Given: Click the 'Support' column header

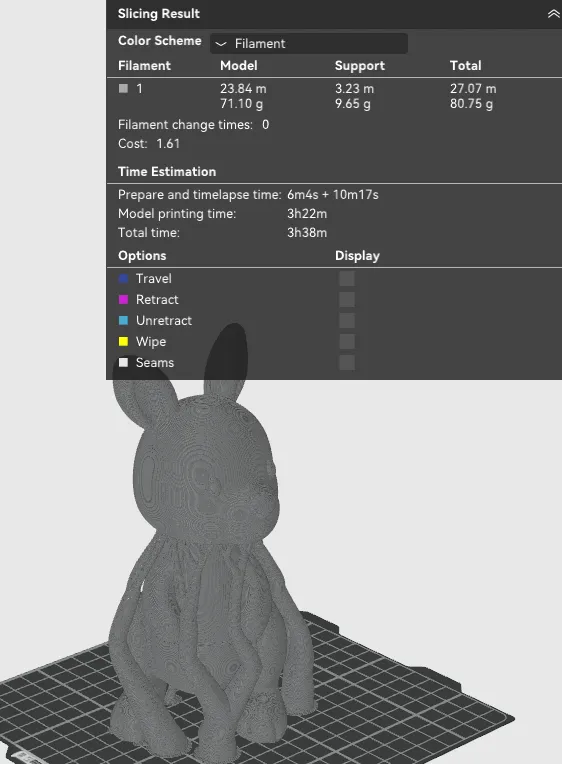Looking at the screenshot, I should 360,66.
